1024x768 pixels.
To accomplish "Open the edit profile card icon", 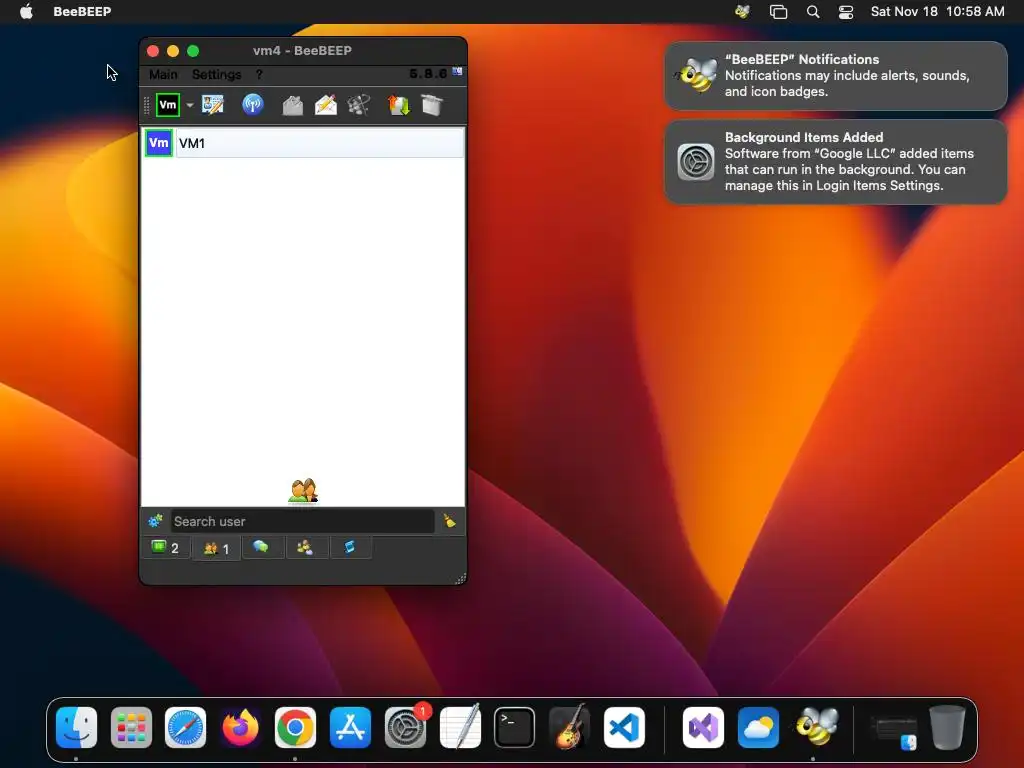I will click(213, 104).
